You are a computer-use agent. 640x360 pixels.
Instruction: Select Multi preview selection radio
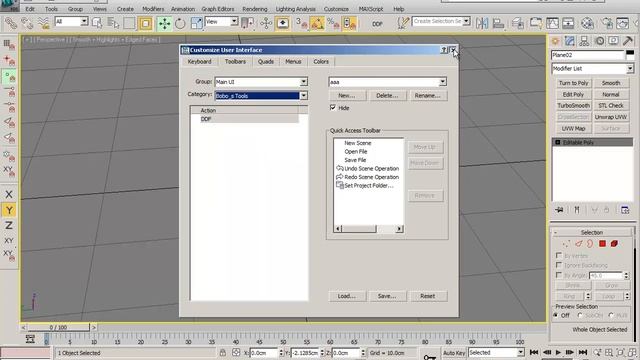pyautogui.click(x=611, y=316)
